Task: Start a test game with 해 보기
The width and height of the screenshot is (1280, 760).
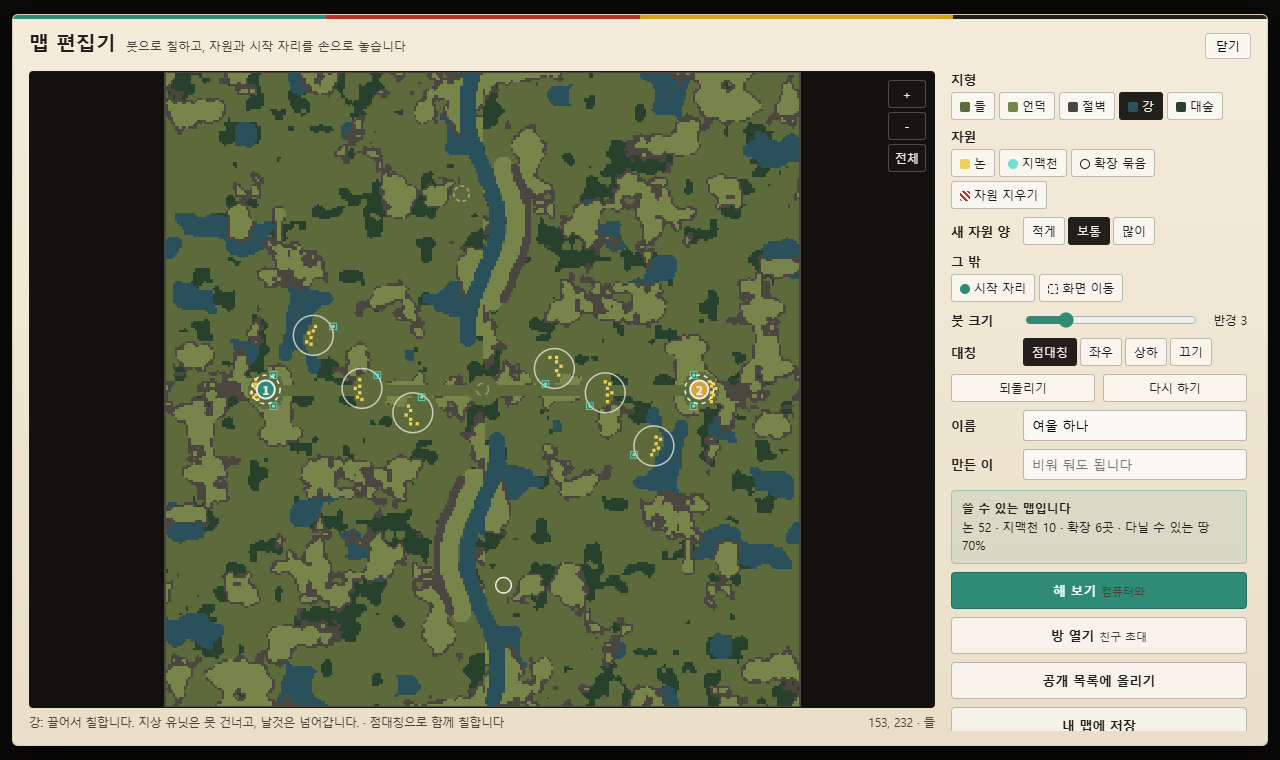Action: pyautogui.click(x=1098, y=590)
